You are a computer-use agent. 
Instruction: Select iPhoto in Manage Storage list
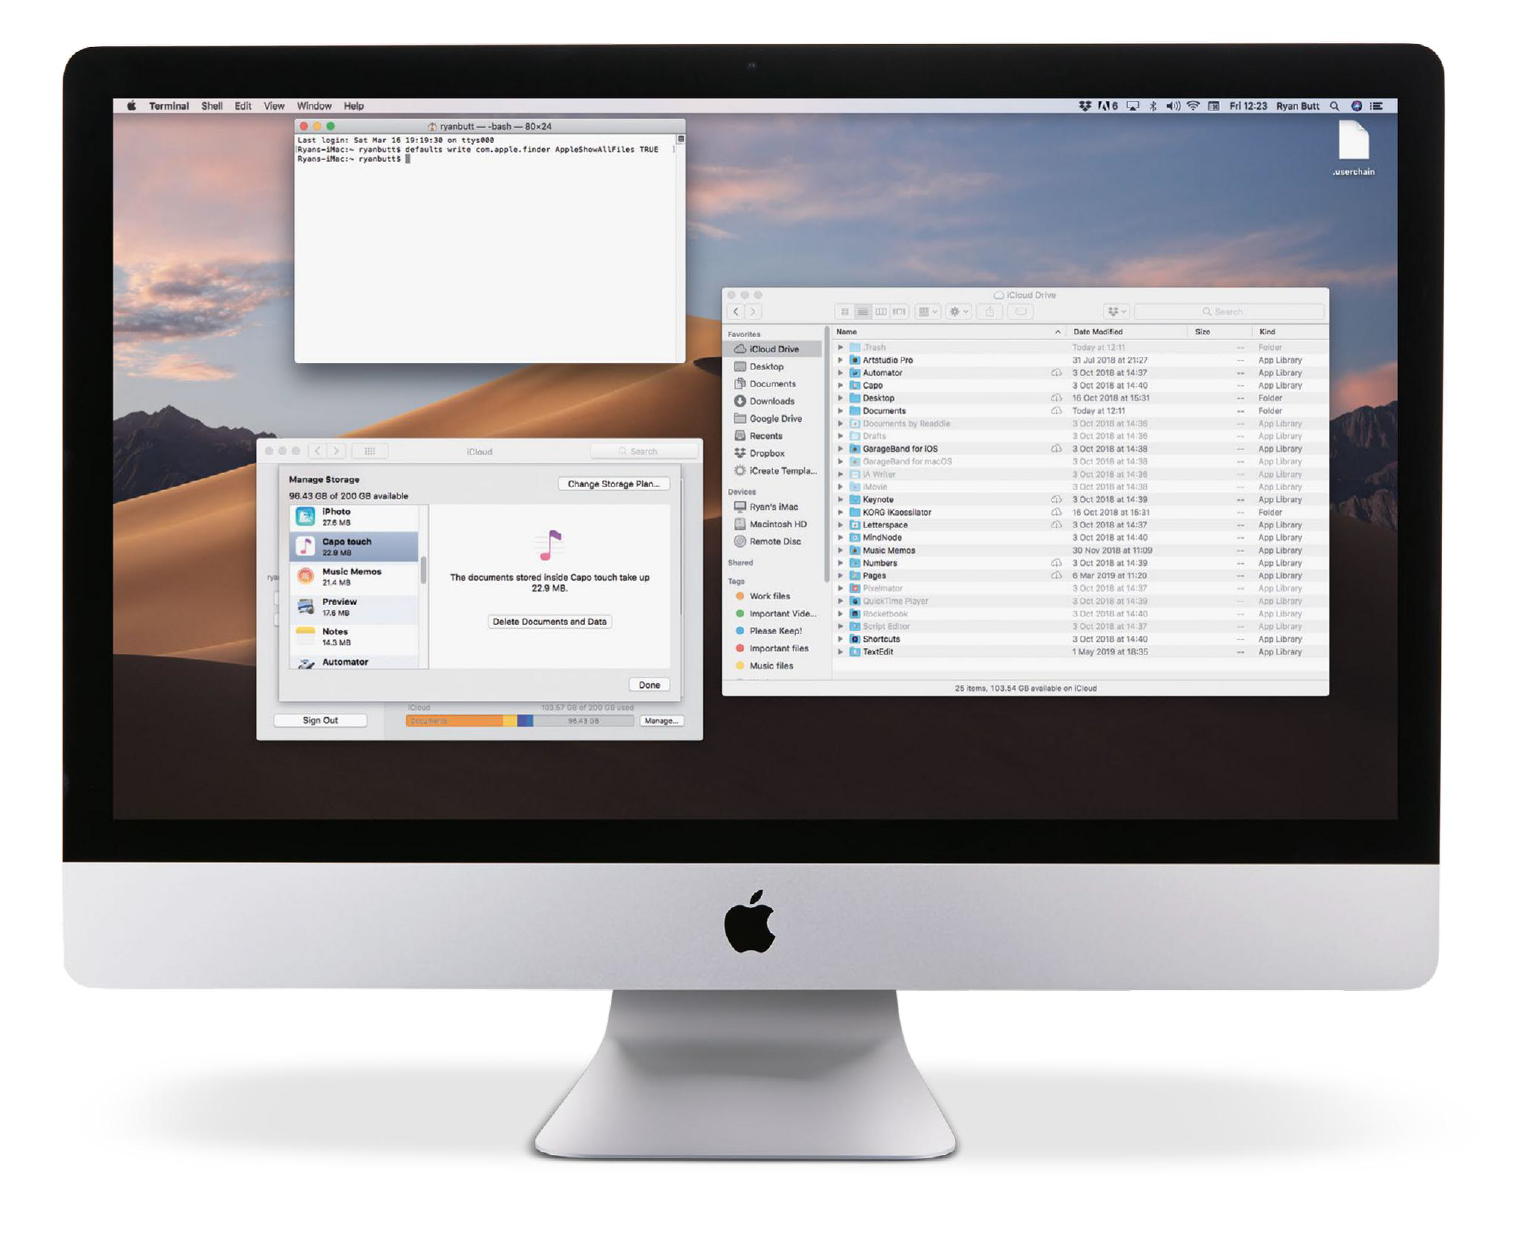point(354,516)
